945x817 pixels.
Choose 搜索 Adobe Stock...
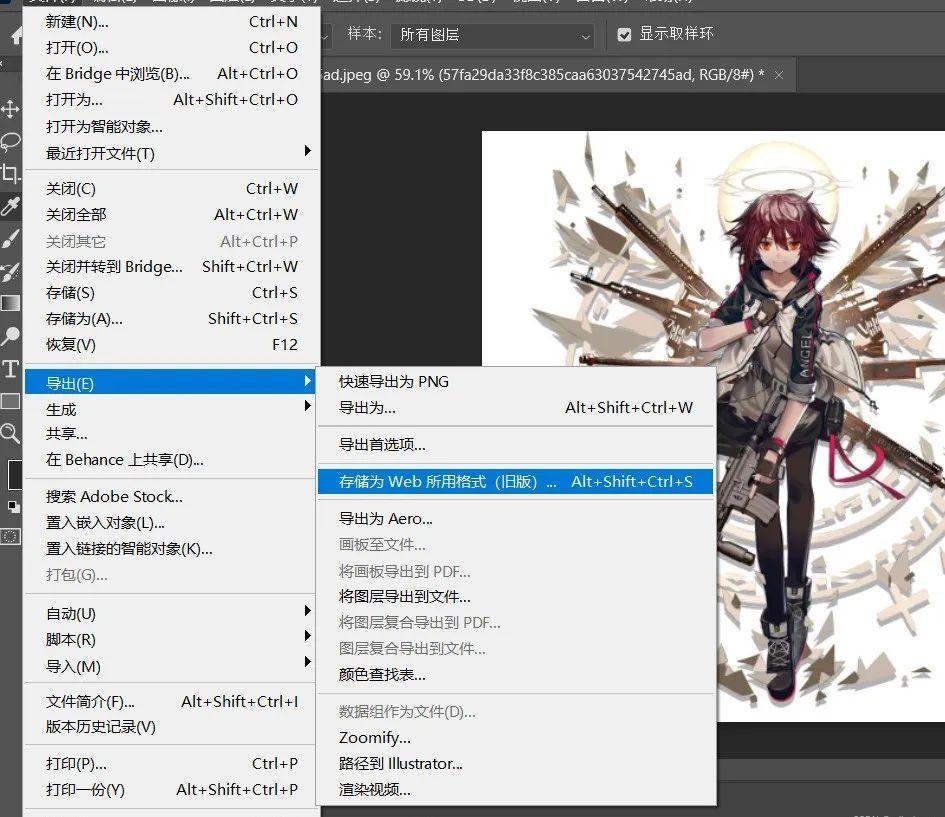click(172, 496)
